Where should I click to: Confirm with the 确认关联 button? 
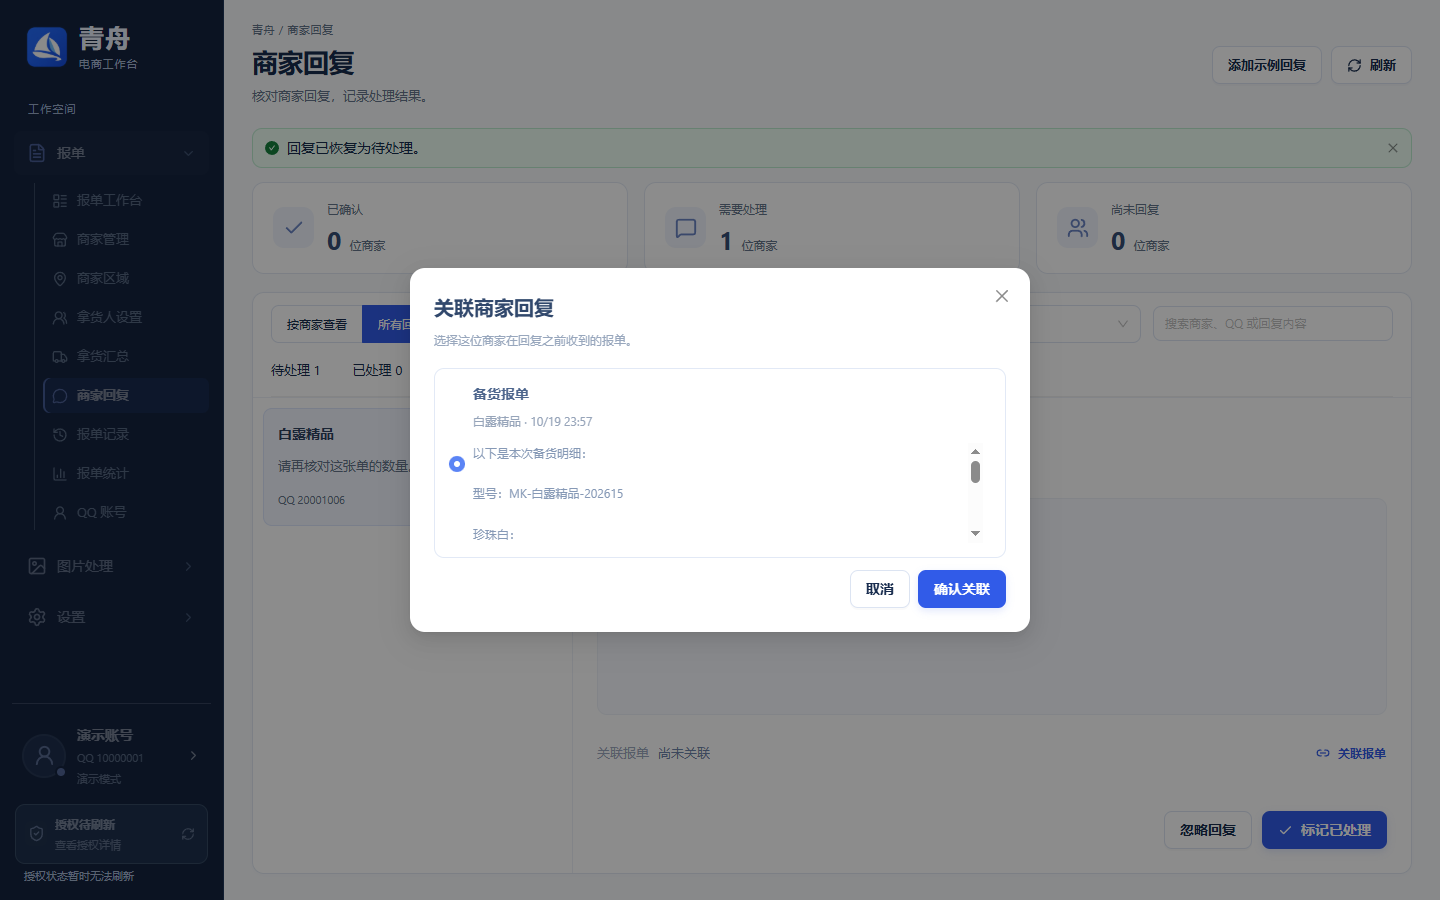click(x=962, y=589)
